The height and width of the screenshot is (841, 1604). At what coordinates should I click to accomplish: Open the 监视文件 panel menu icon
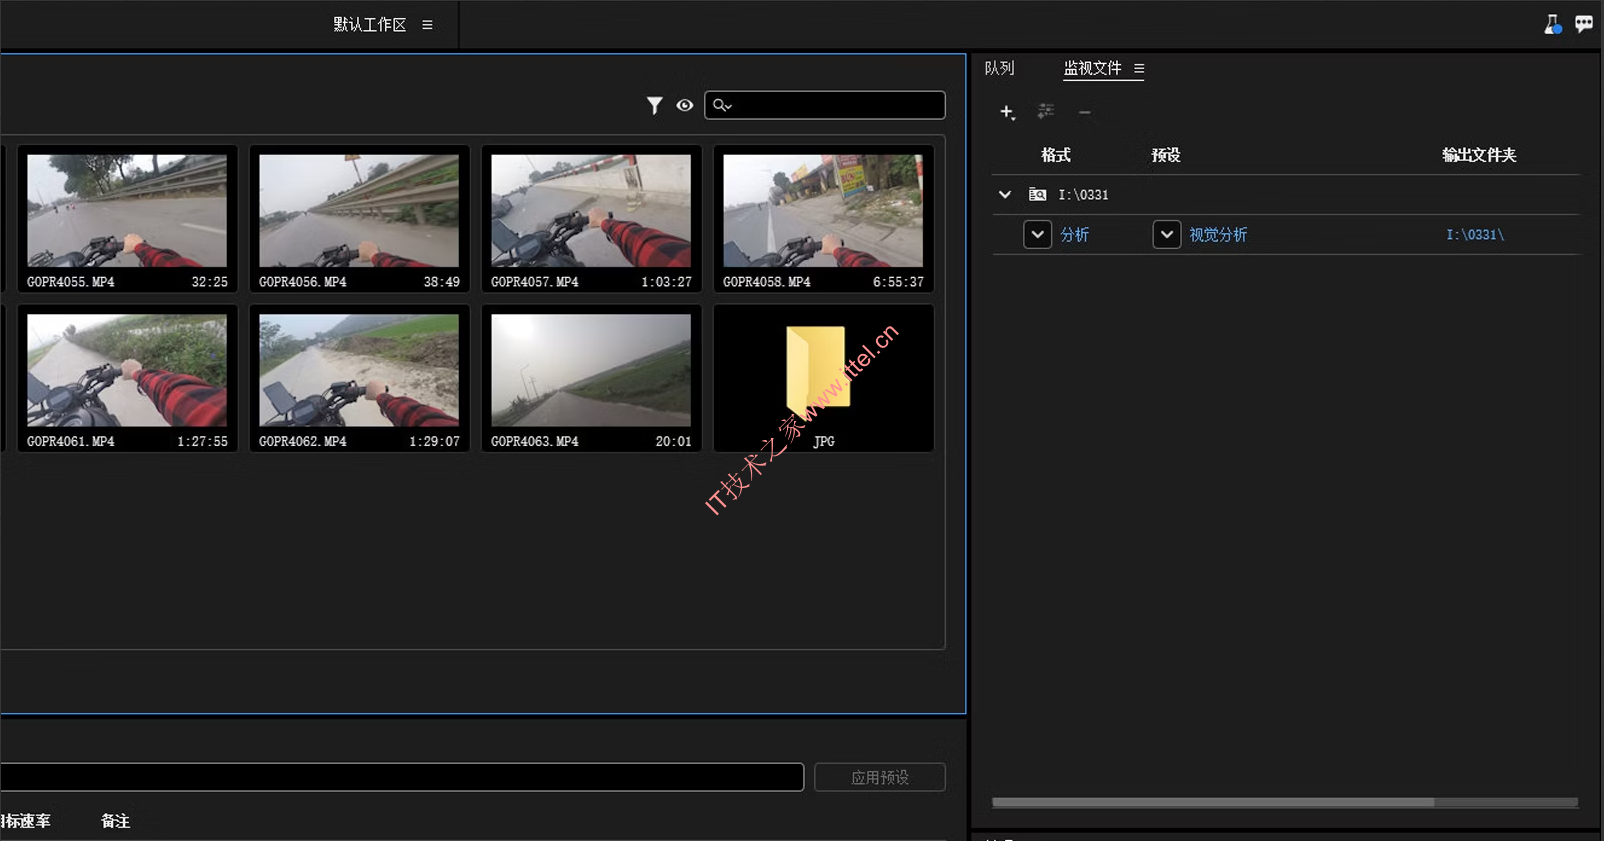click(1139, 69)
